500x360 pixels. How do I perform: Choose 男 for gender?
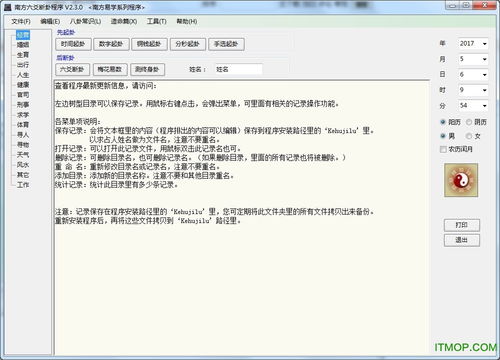[x=447, y=136]
